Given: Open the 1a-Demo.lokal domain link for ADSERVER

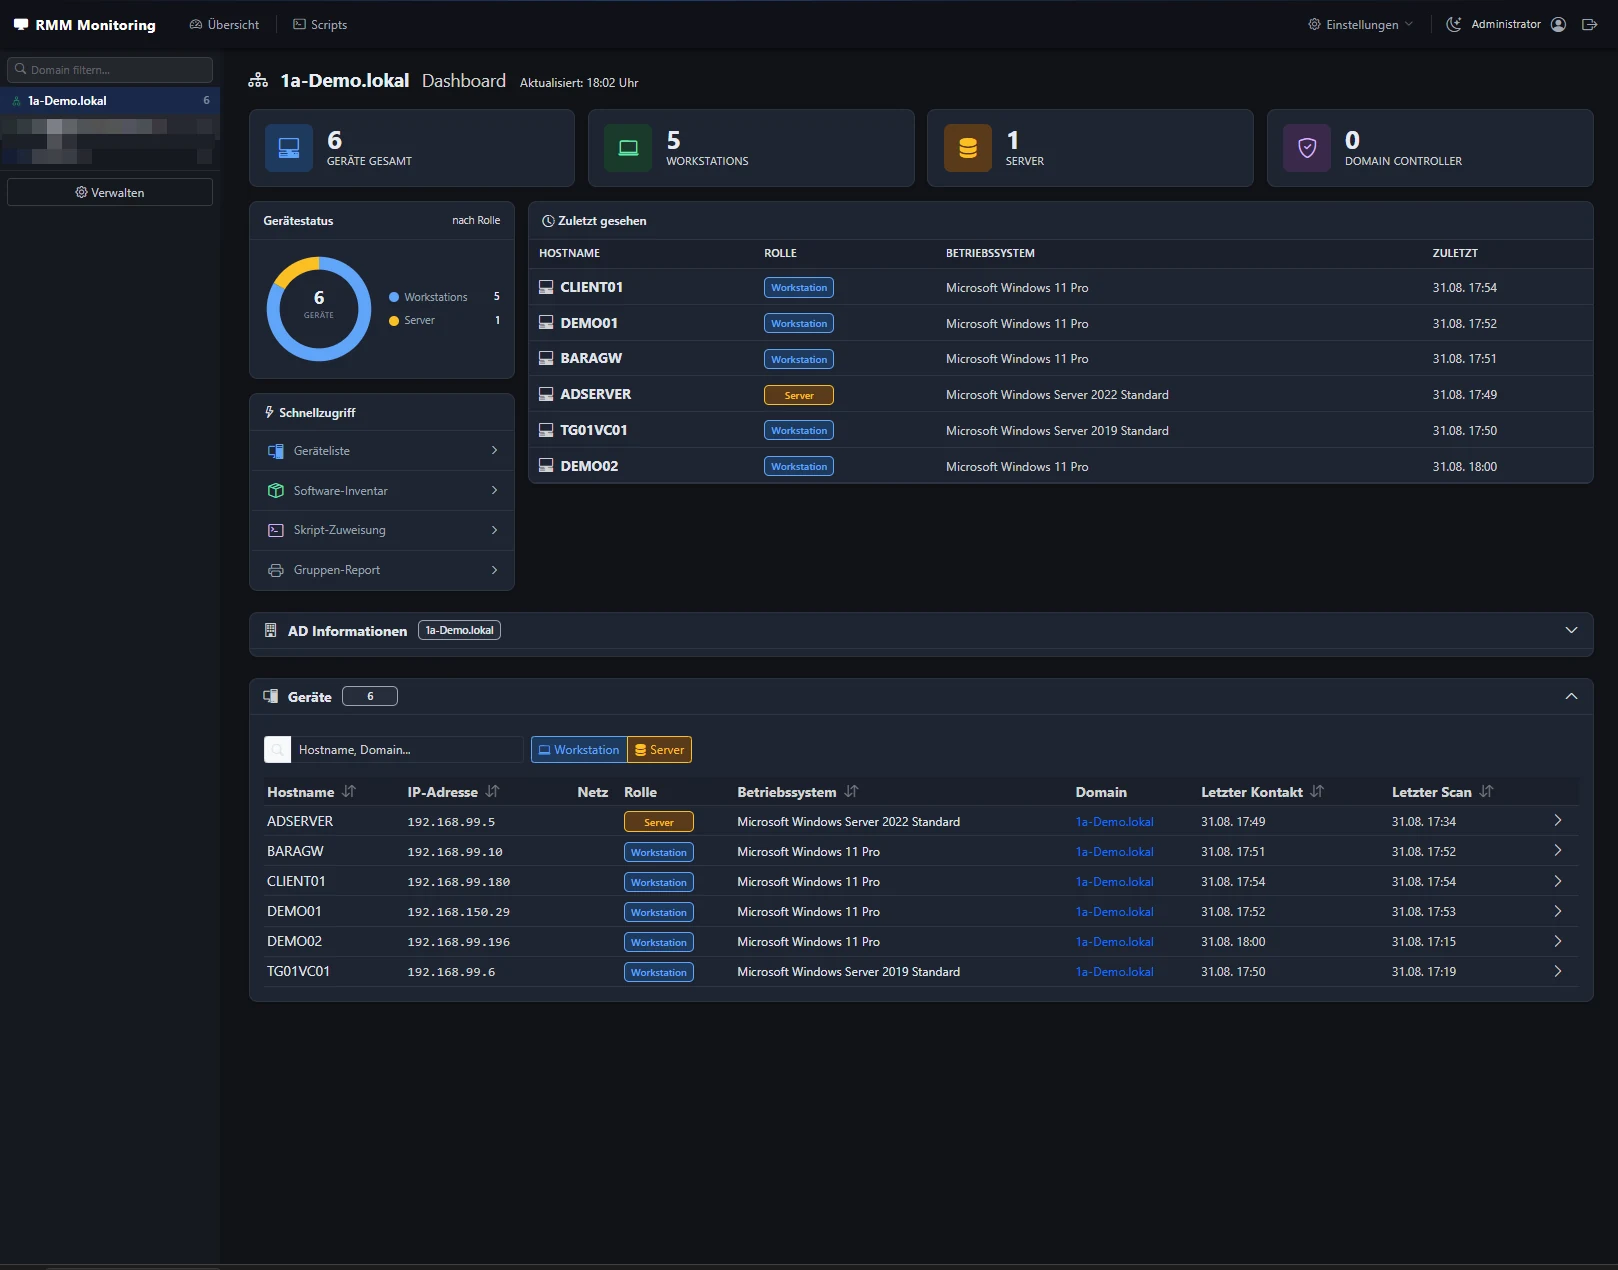Looking at the screenshot, I should 1114,822.
